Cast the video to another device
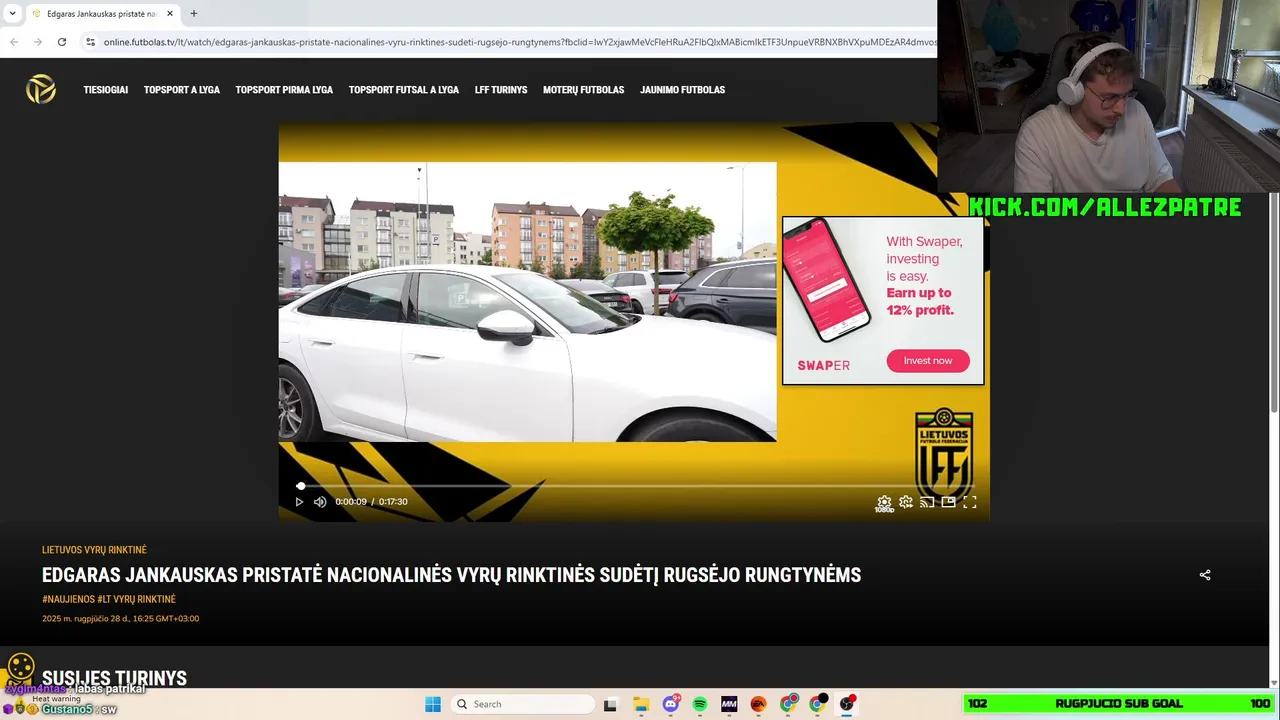1280x720 pixels. point(927,502)
